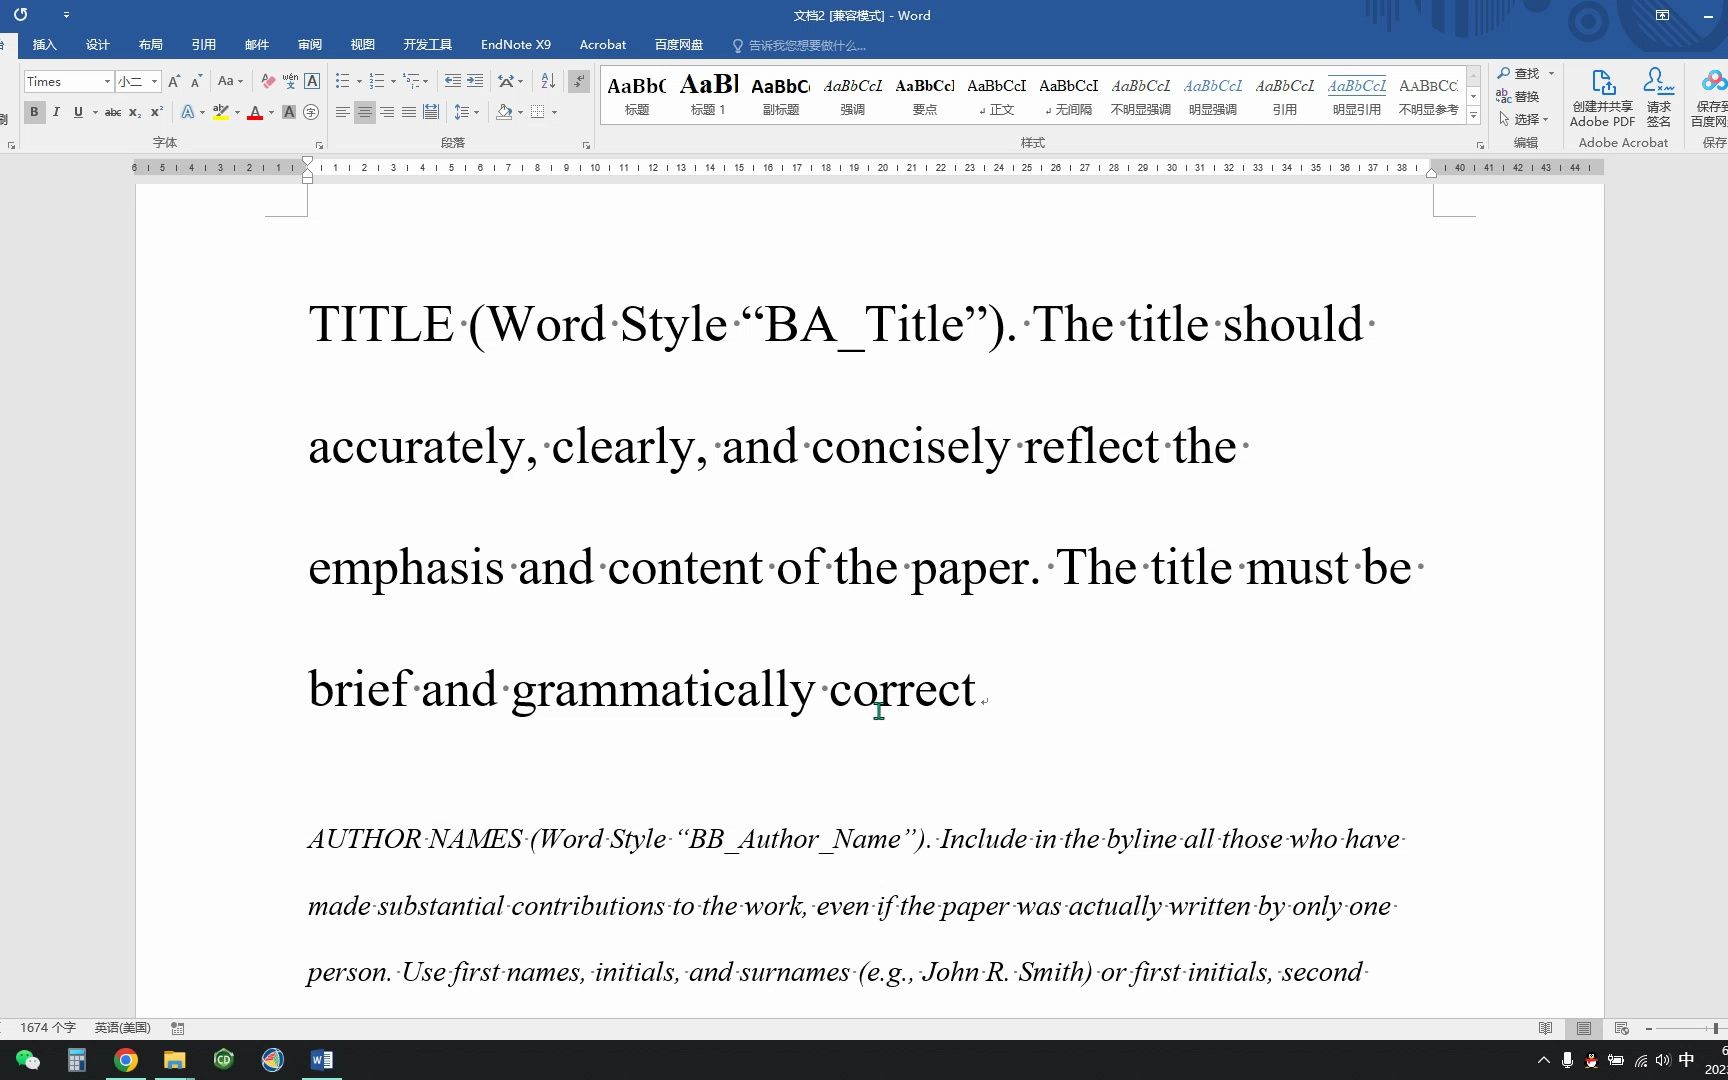Switch to Read Mode view

(x=1546, y=1028)
